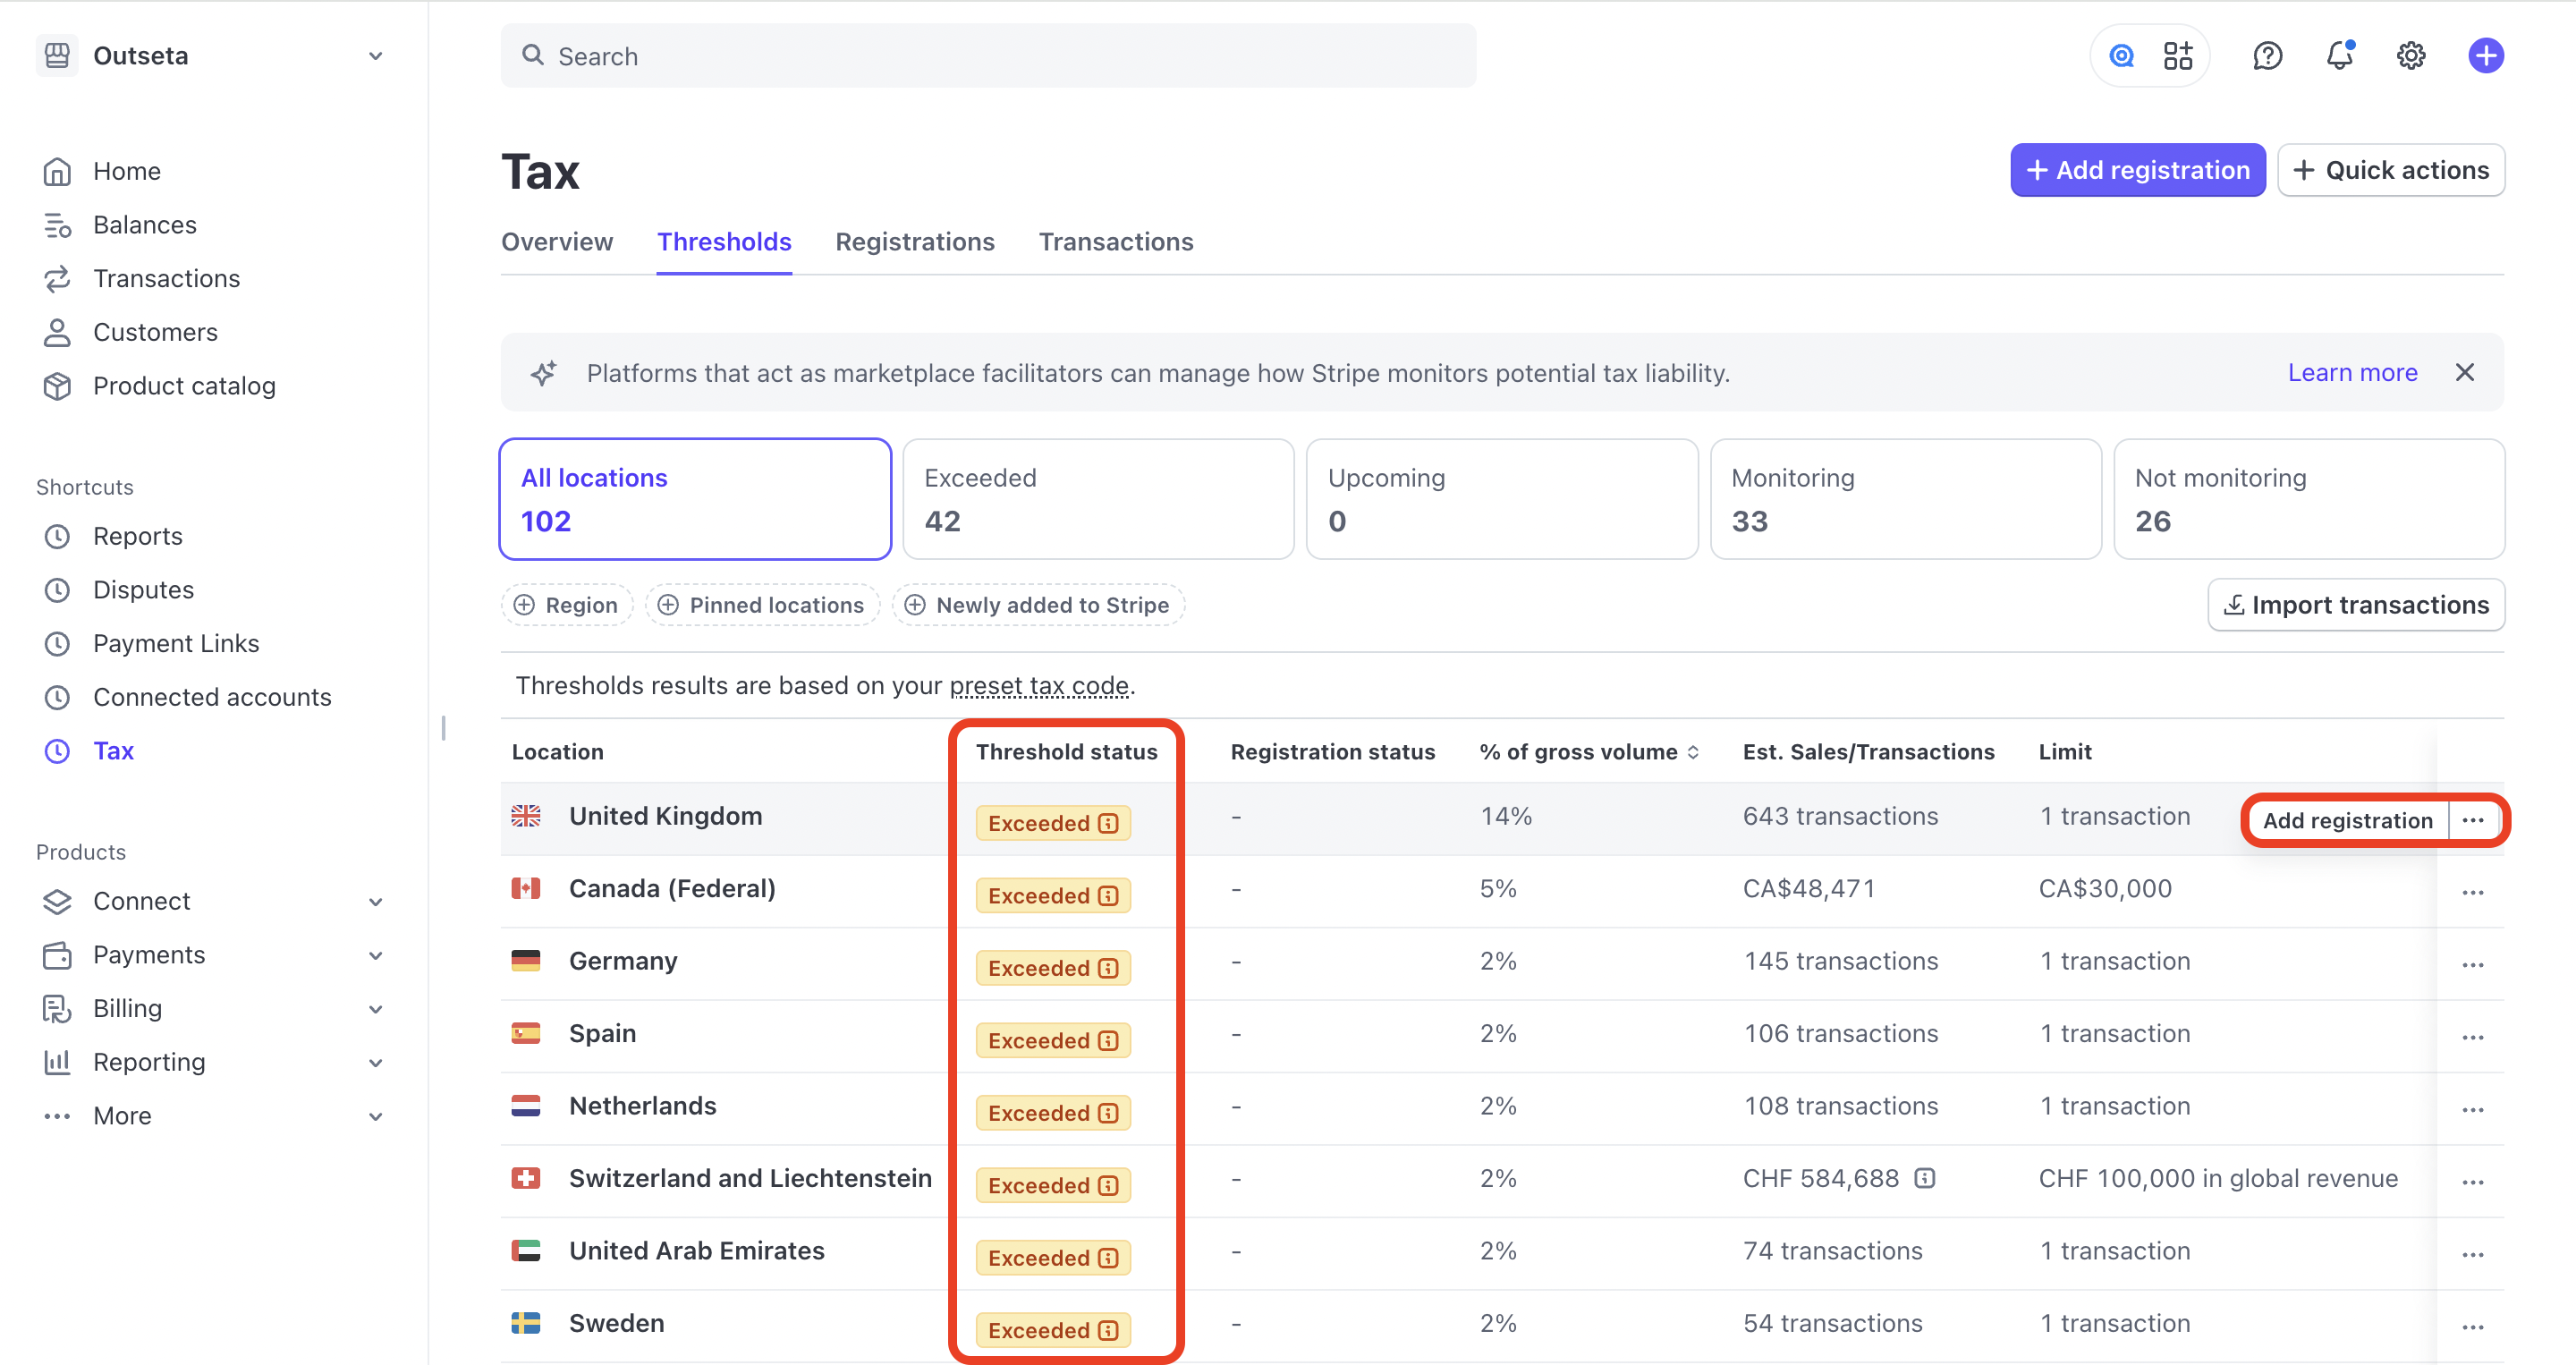This screenshot has width=2576, height=1365.
Task: Open Customers in the sidebar
Action: click(155, 332)
